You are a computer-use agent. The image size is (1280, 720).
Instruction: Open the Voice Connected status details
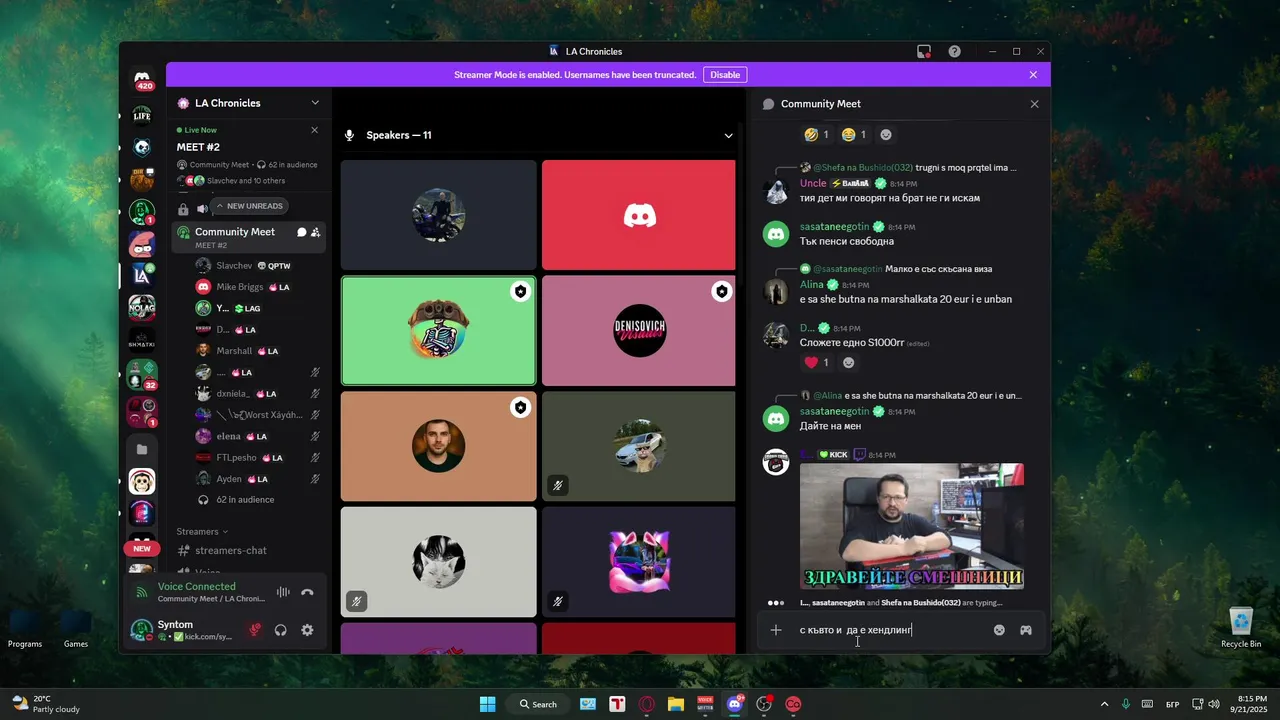click(x=197, y=587)
